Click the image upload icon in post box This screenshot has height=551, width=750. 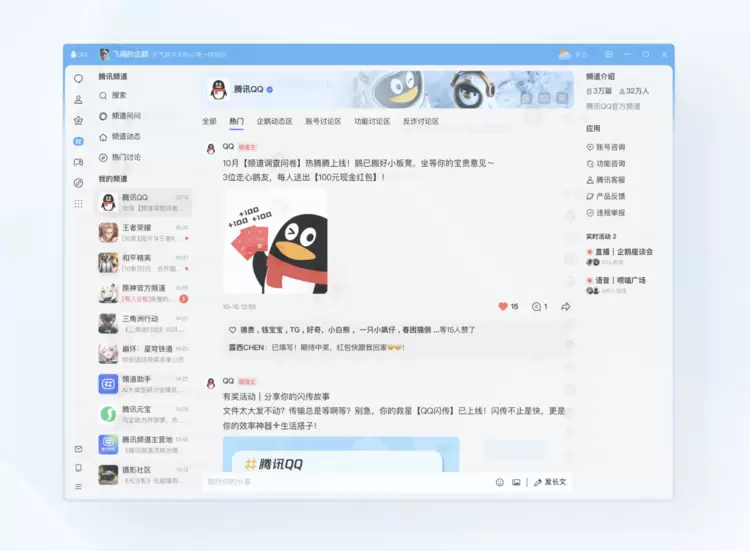(x=516, y=482)
